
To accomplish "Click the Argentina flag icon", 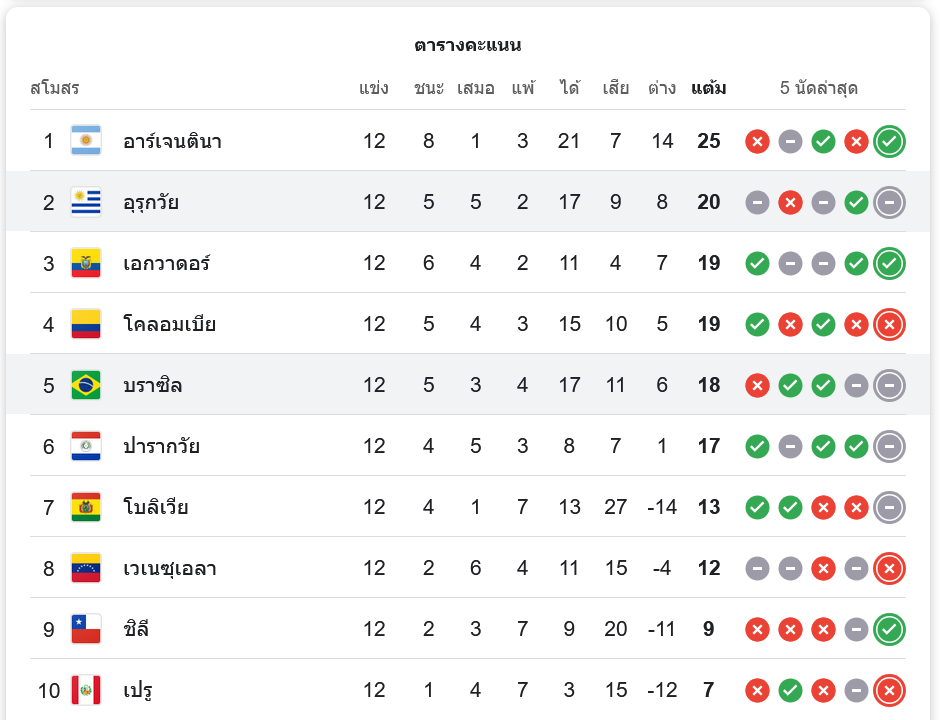I will point(86,141).
